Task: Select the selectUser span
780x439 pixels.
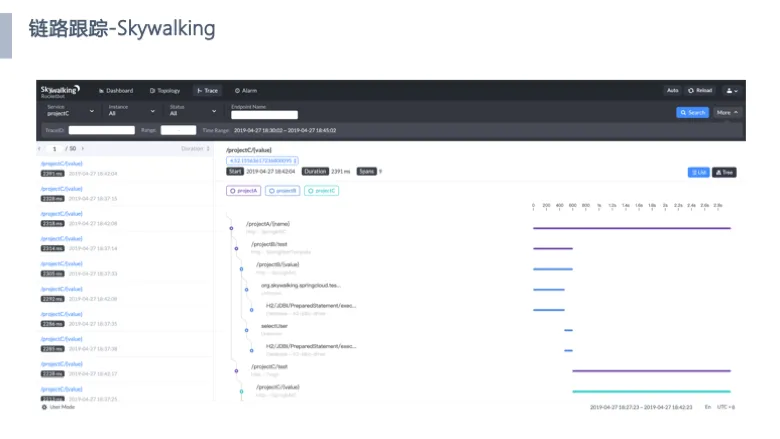Action: (274, 326)
